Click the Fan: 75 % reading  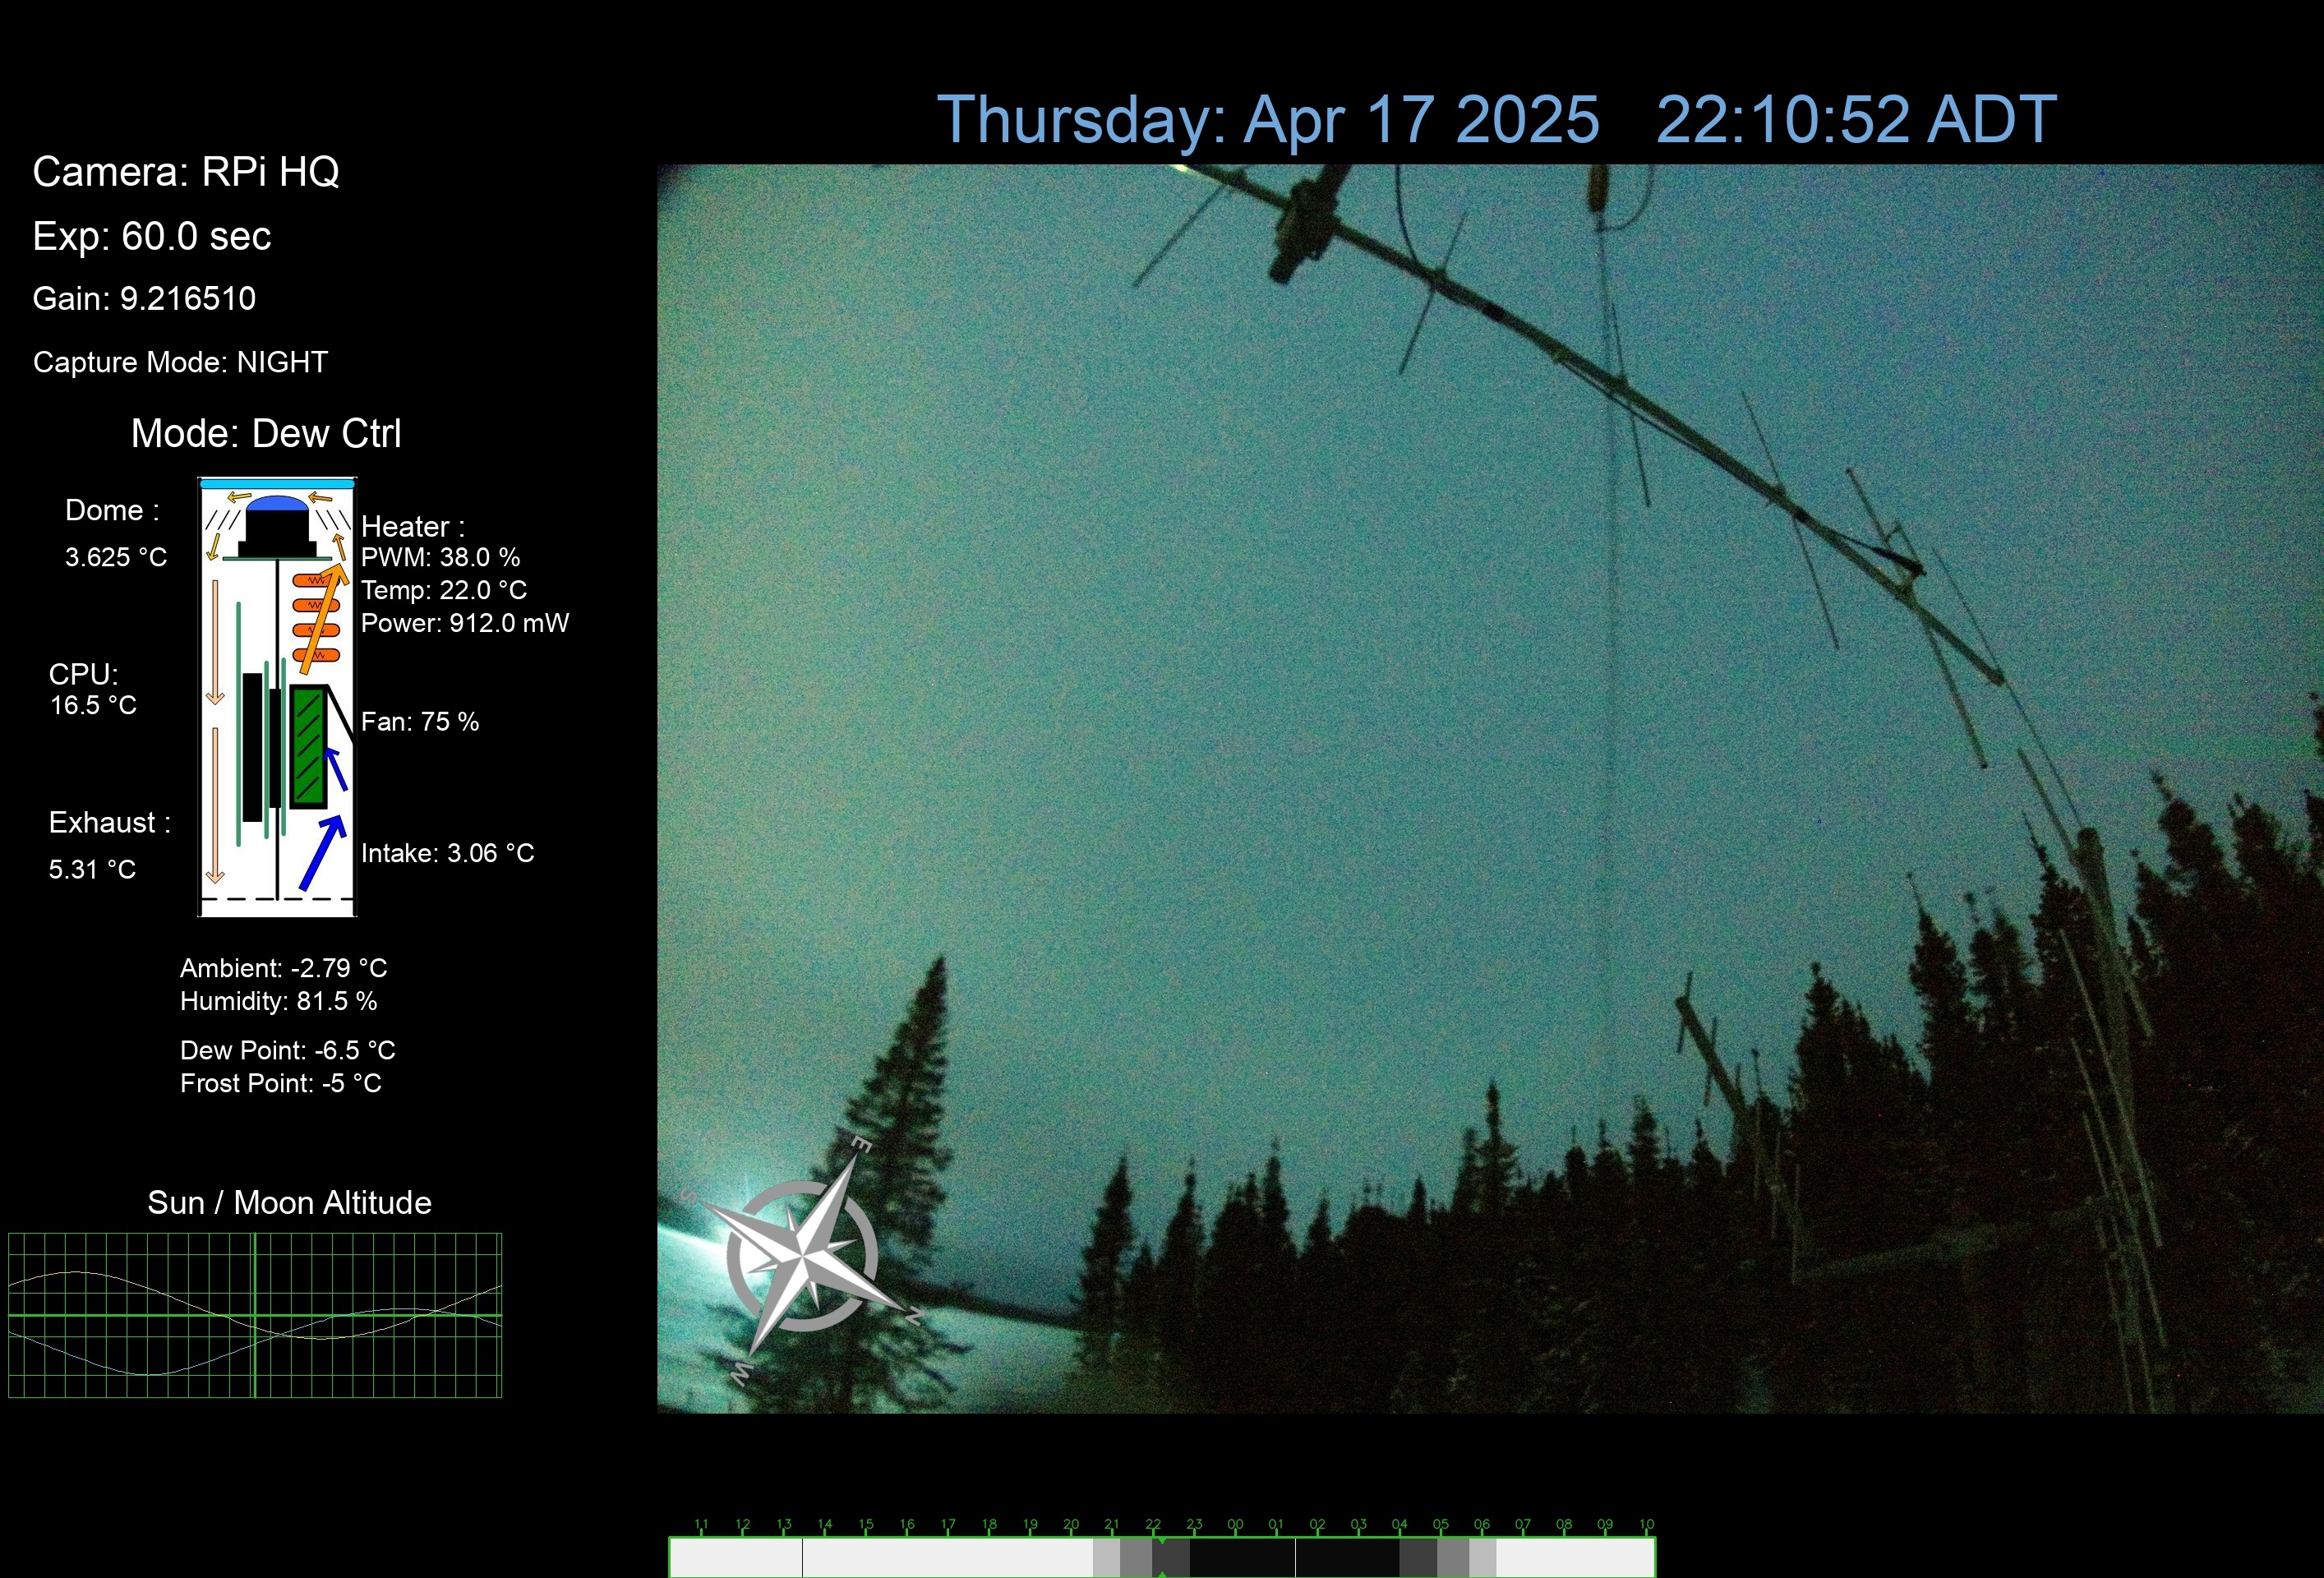(x=419, y=722)
